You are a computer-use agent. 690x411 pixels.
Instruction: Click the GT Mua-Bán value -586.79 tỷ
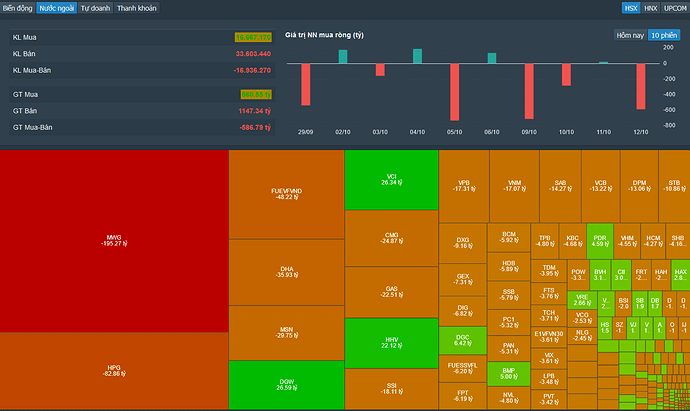point(255,127)
